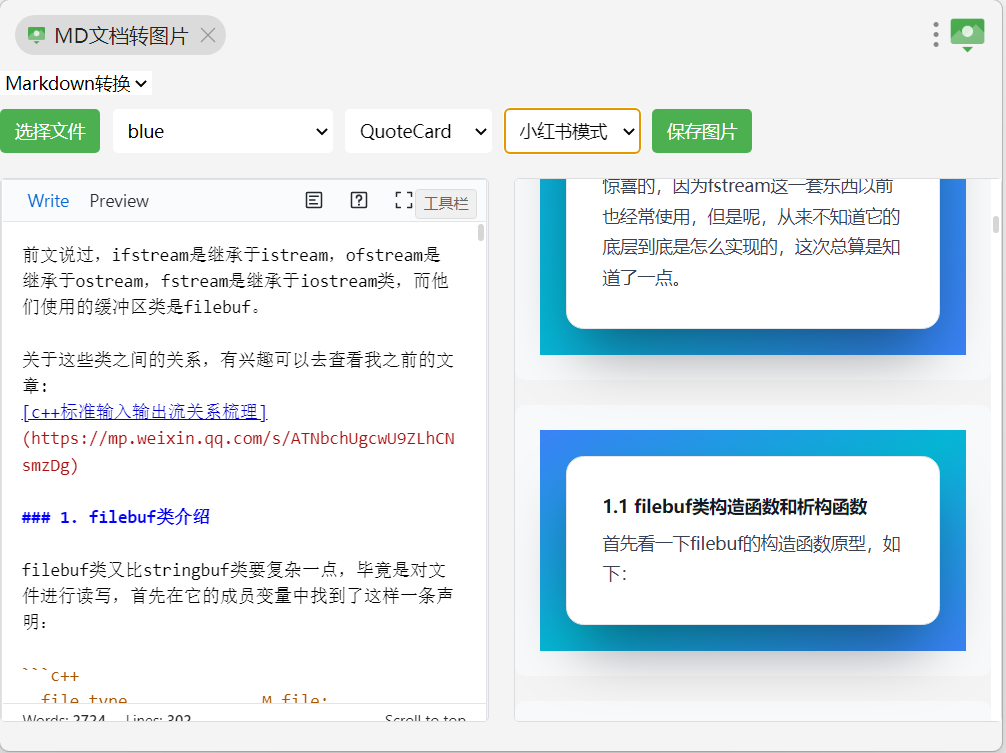Open the three-dot options menu
The height and width of the screenshot is (753, 1006).
pos(936,35)
